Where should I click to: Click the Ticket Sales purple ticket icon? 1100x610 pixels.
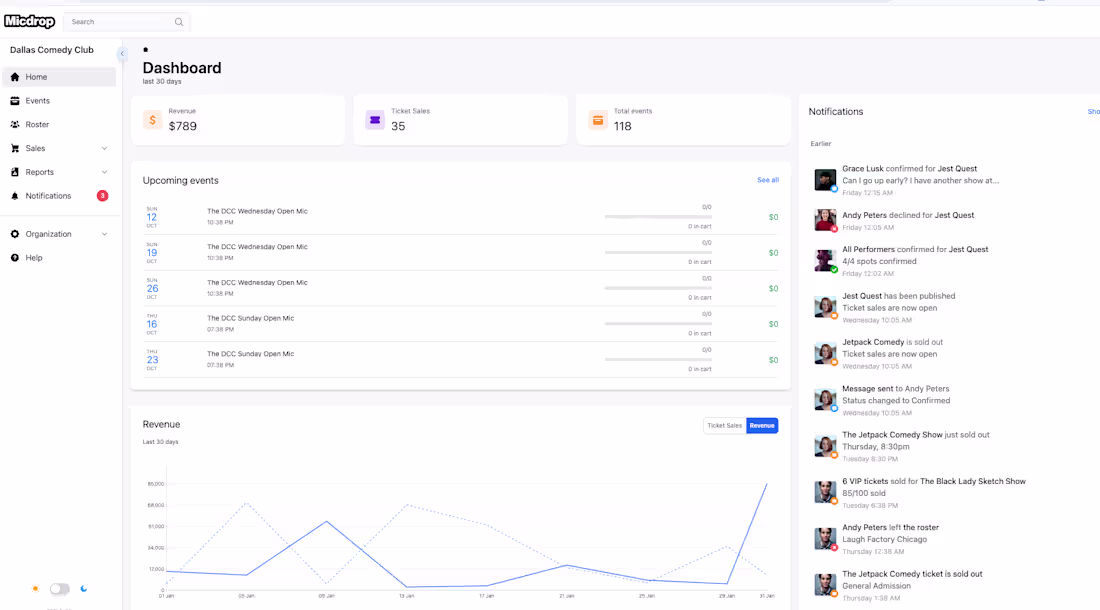[x=375, y=120]
